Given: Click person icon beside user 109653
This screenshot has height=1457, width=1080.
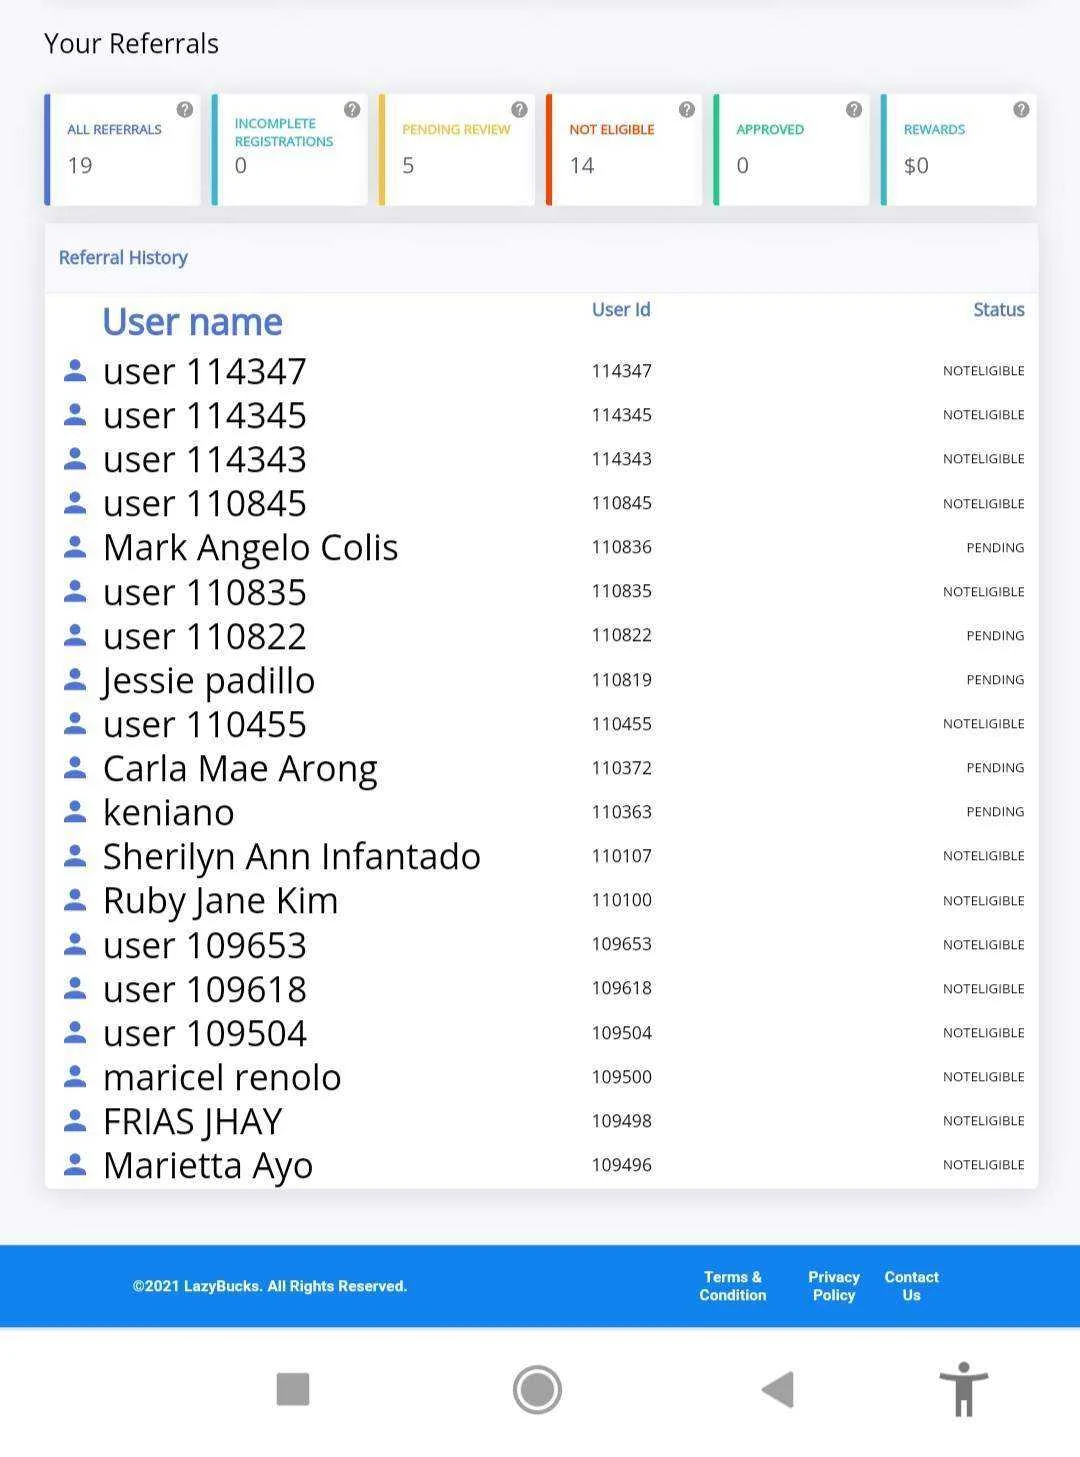Looking at the screenshot, I should [x=75, y=944].
